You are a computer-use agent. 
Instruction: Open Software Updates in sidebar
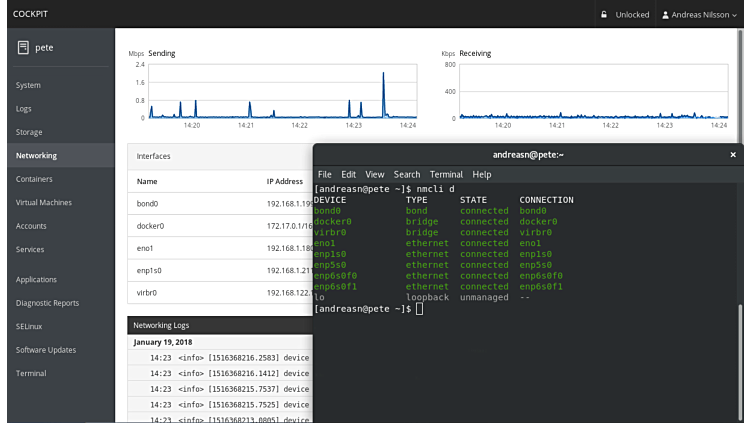pyautogui.click(x=45, y=349)
